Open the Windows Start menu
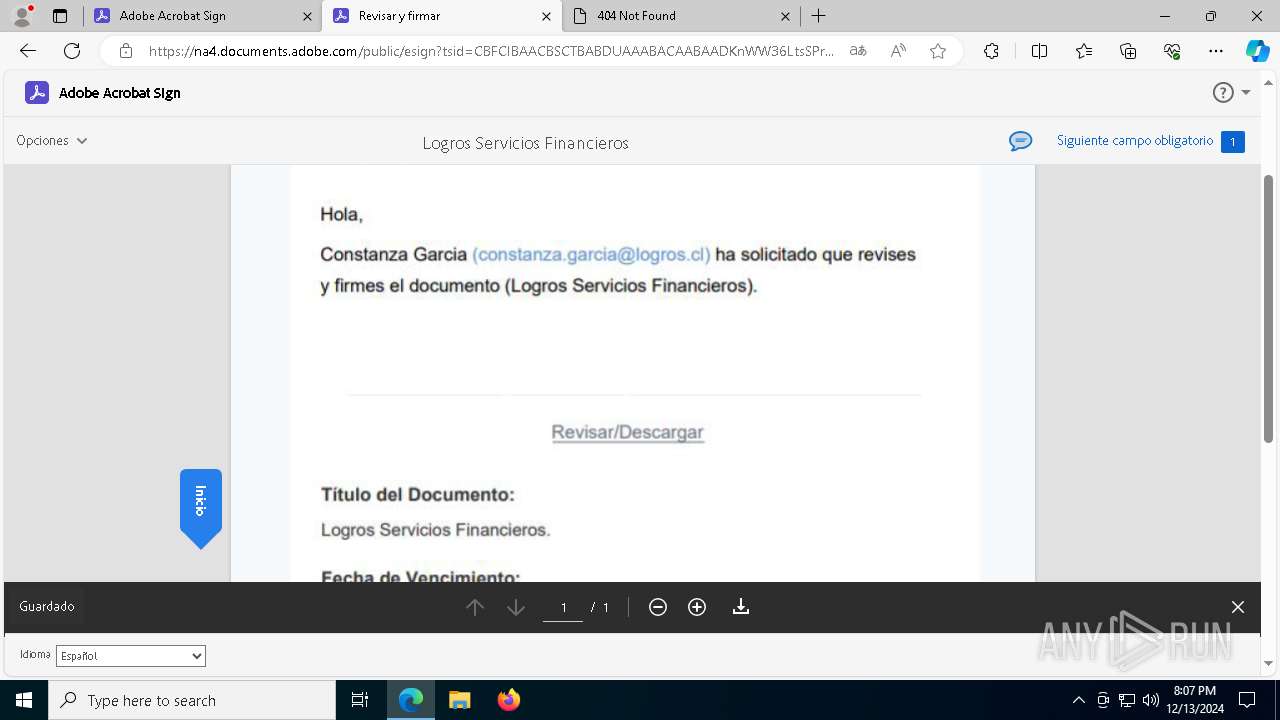The height and width of the screenshot is (720, 1280). click(24, 700)
